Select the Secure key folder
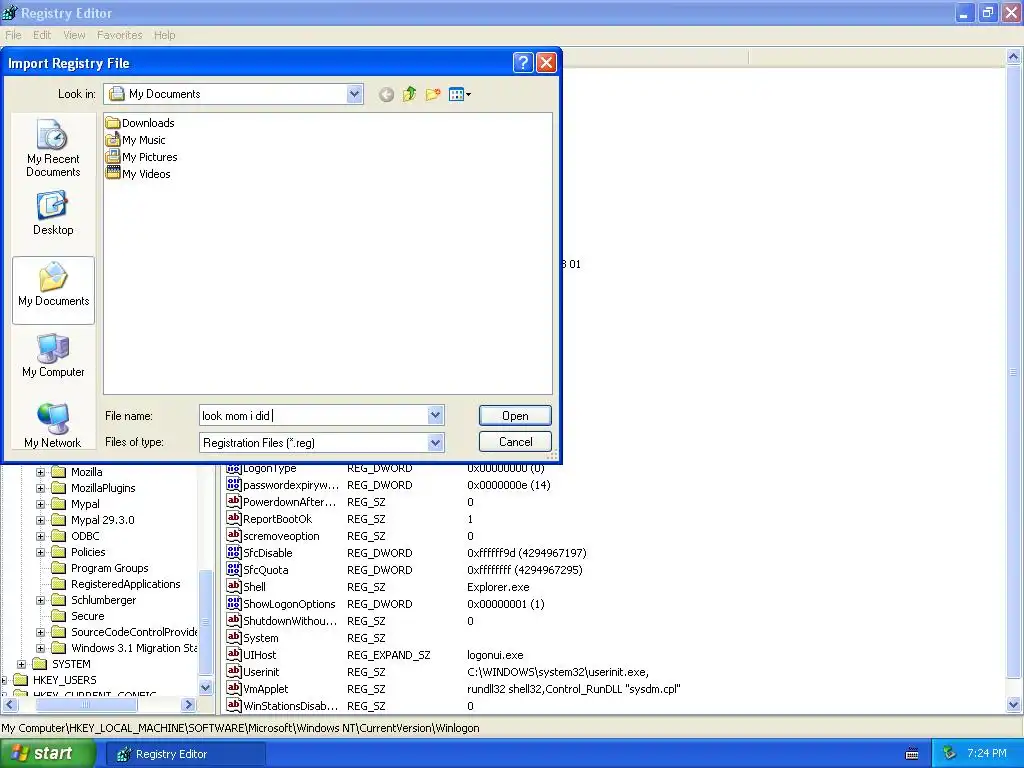Viewport: 1024px width, 768px height. click(x=78, y=616)
